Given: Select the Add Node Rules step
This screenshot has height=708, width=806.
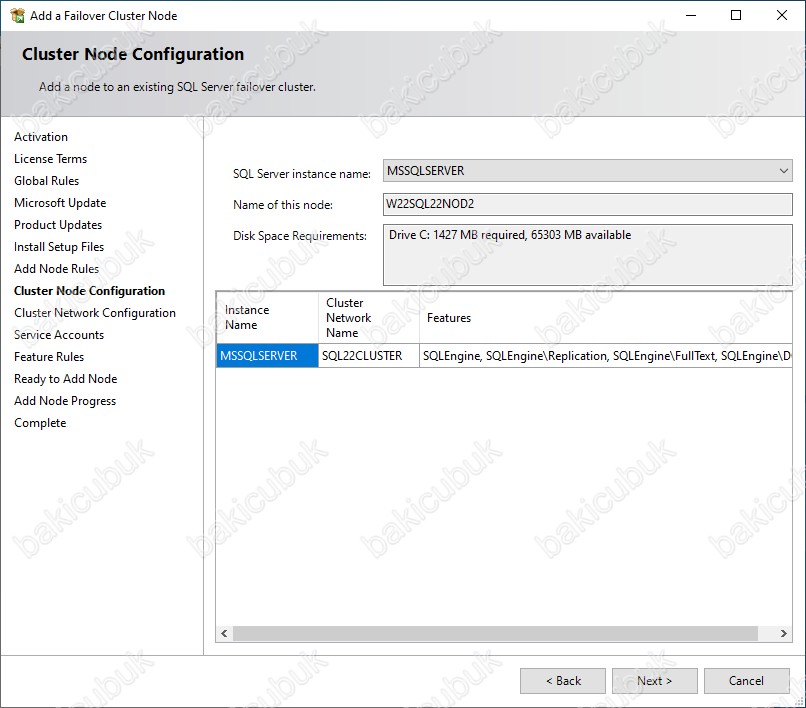Looking at the screenshot, I should pos(57,269).
